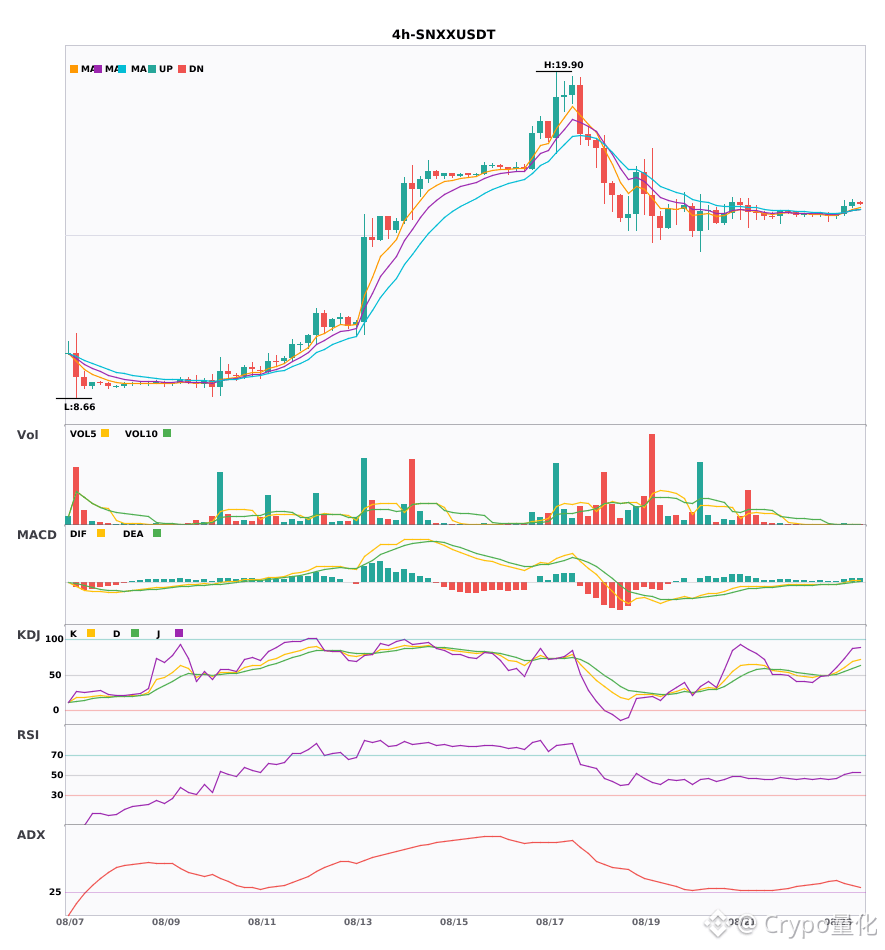Click the RSI axis value 70
The image size is (885, 950).
point(57,754)
